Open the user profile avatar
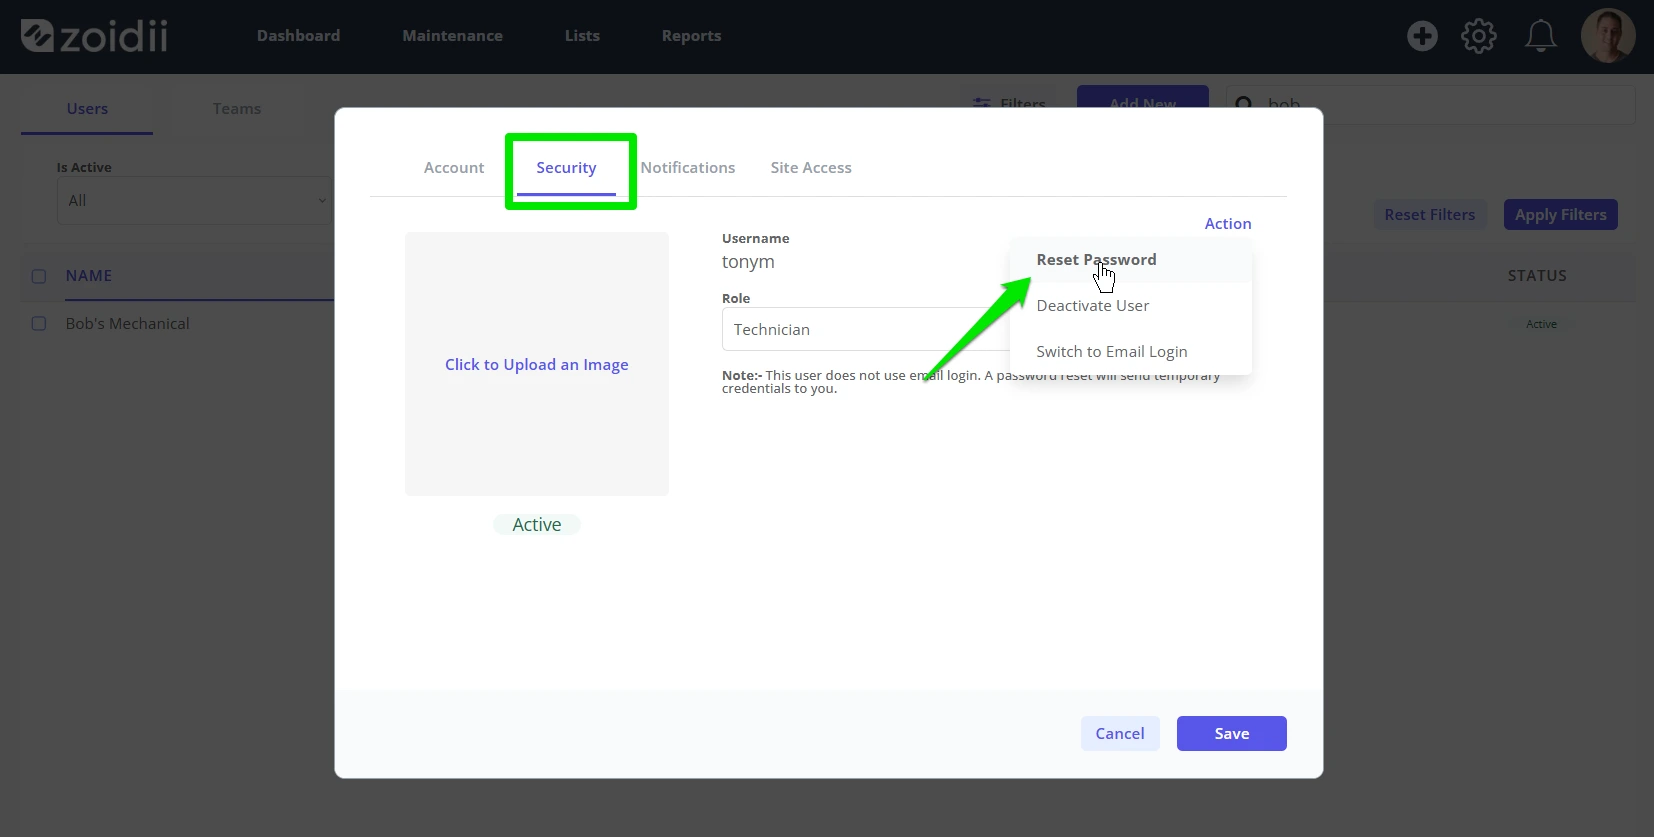 [x=1608, y=36]
